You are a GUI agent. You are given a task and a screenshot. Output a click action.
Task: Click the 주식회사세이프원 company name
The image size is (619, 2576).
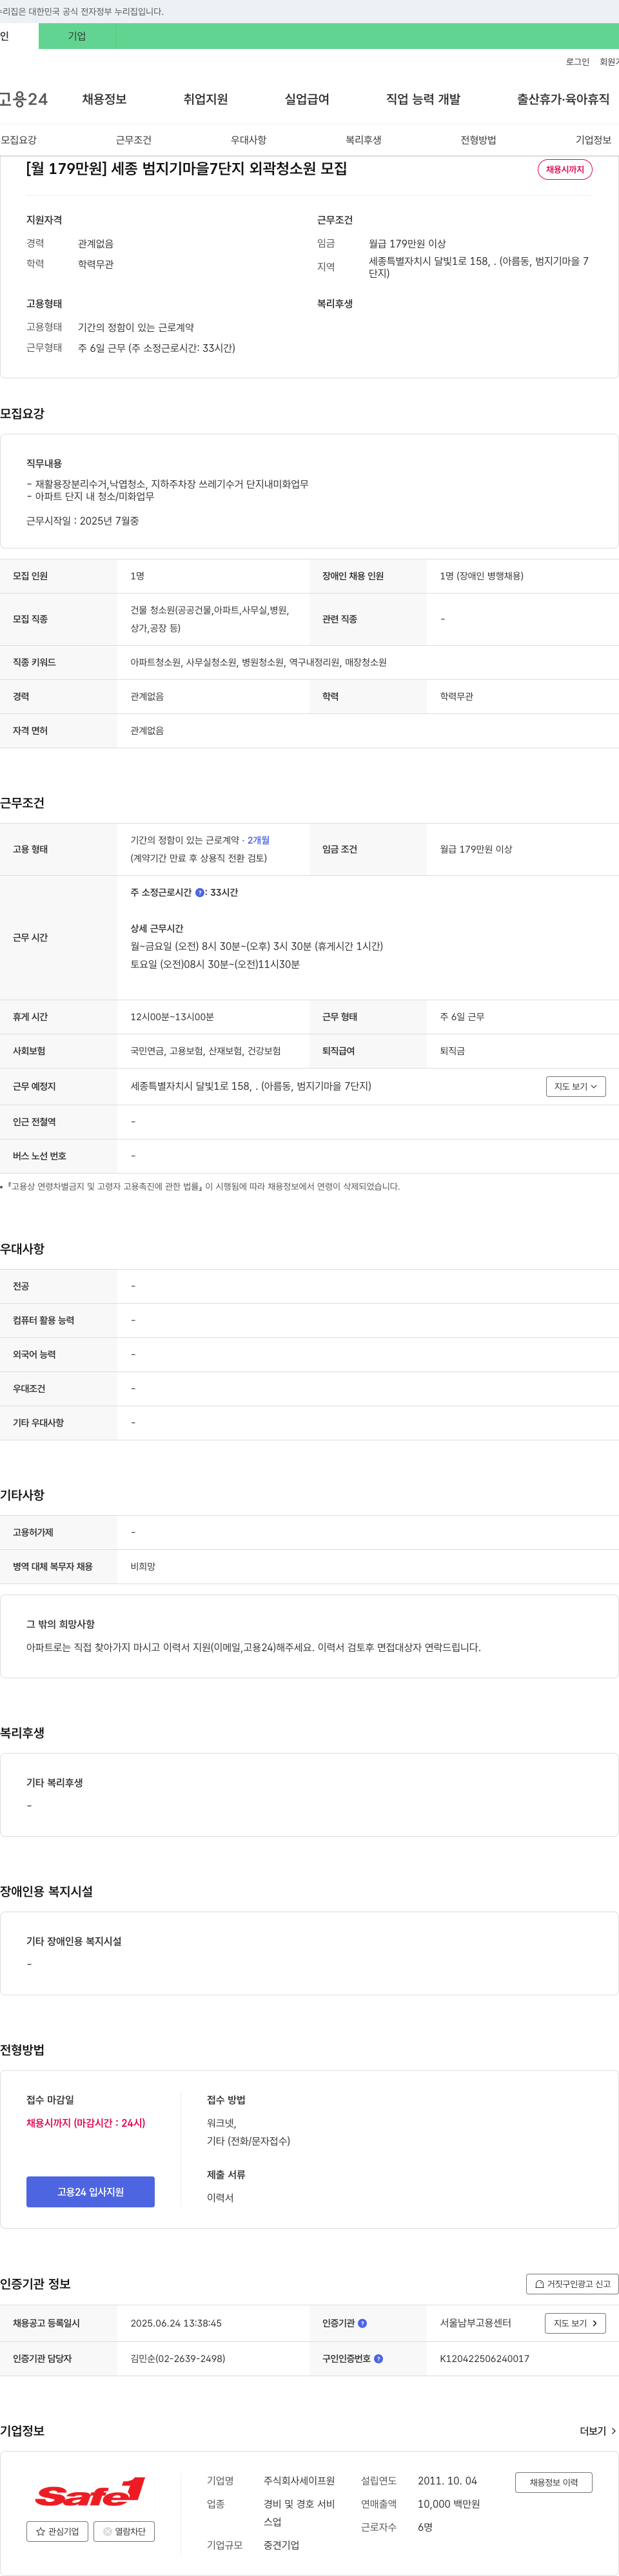coord(299,2480)
